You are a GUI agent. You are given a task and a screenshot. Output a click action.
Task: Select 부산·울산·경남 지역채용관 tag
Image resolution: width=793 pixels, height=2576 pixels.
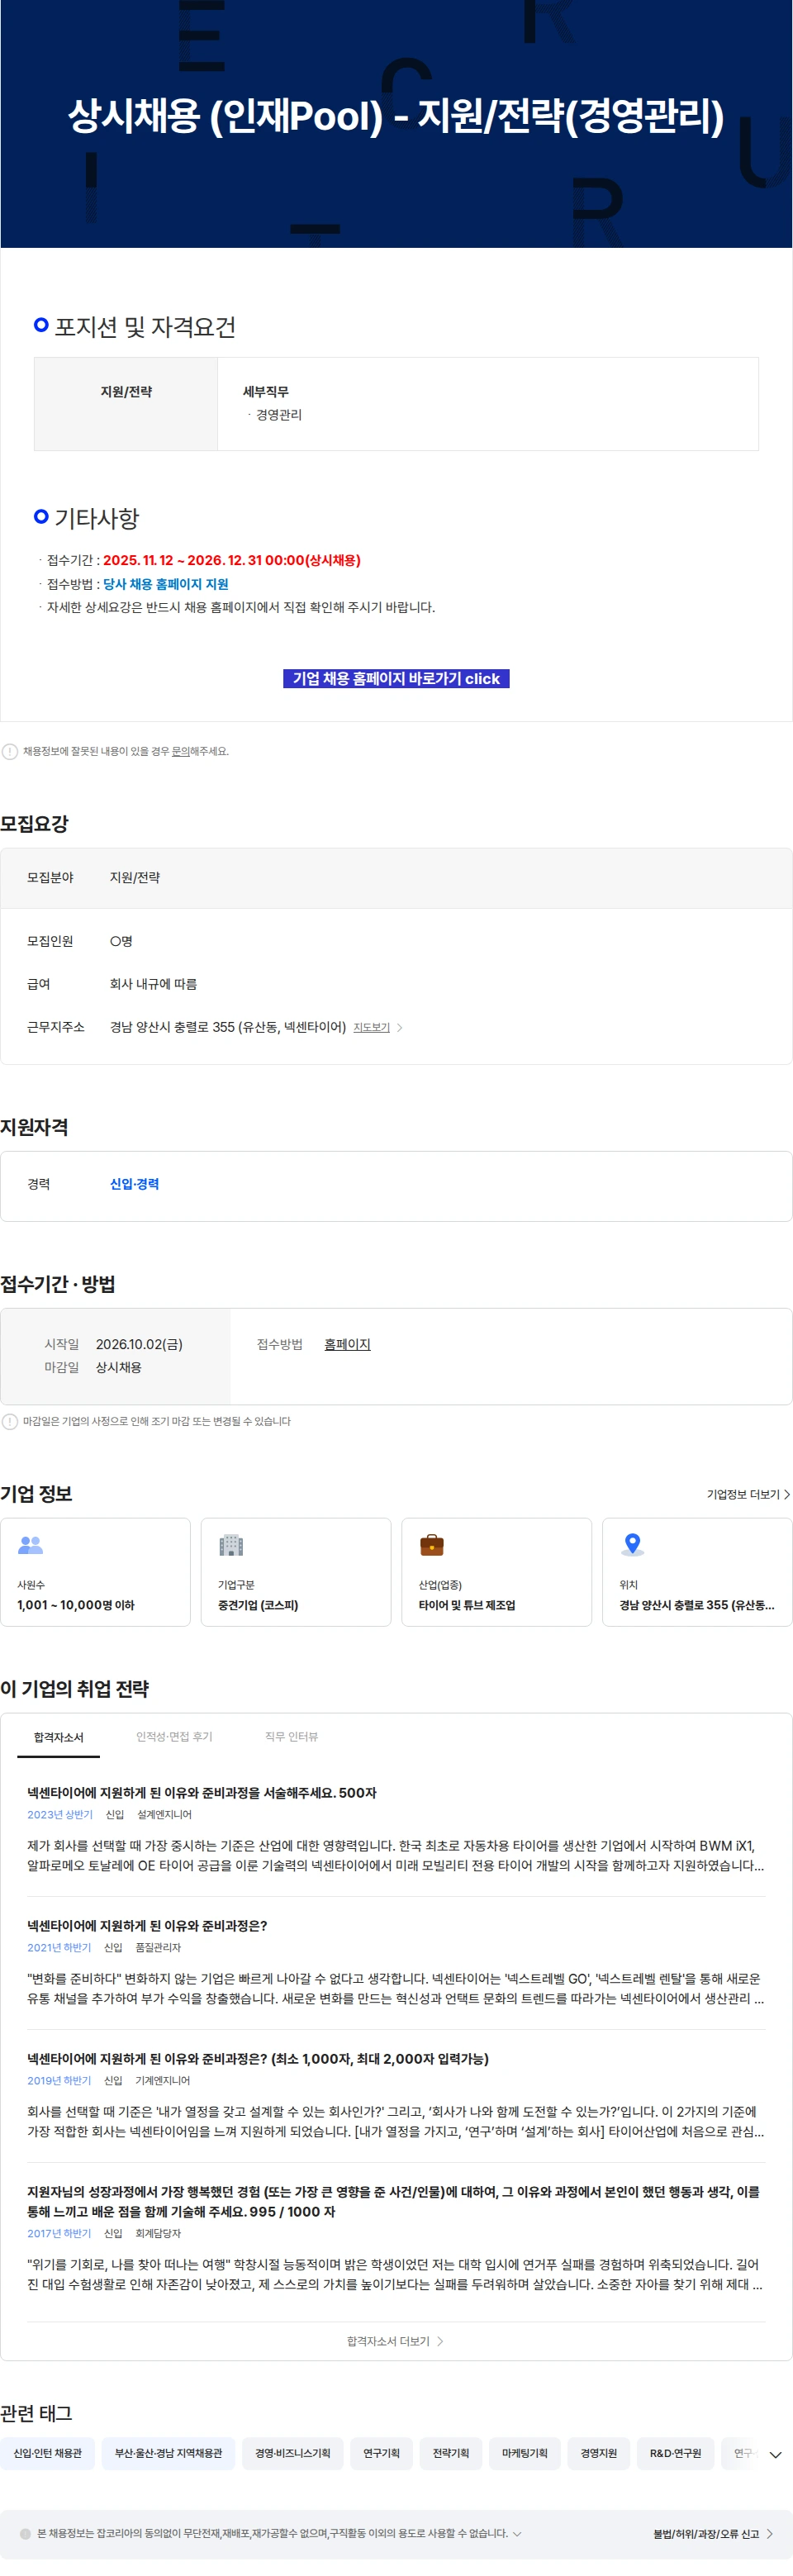point(168,2453)
